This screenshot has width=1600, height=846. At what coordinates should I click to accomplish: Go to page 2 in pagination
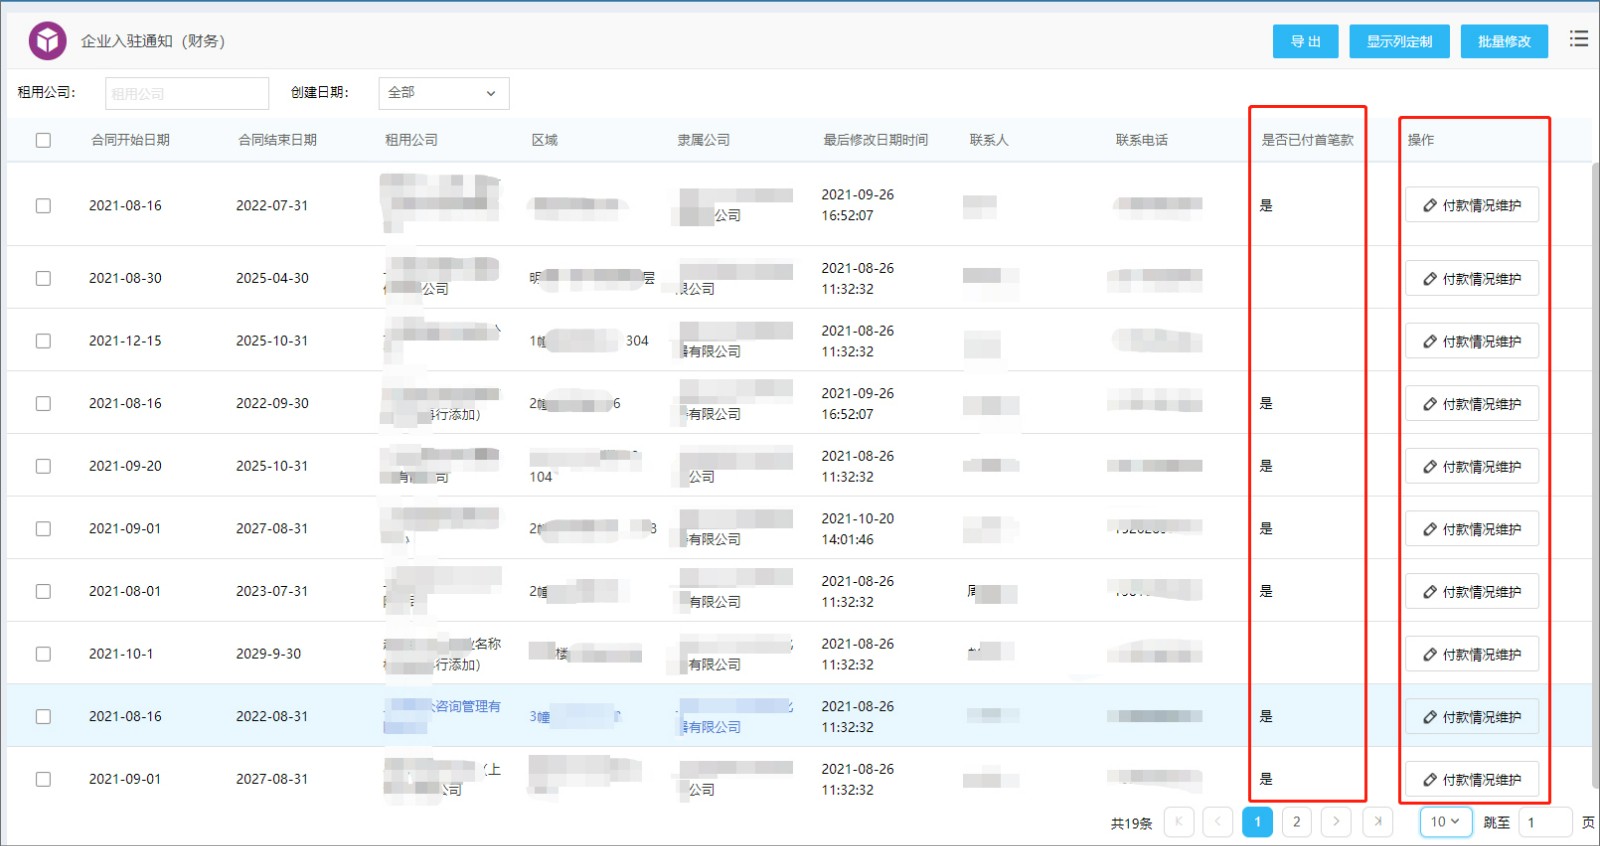point(1297,821)
